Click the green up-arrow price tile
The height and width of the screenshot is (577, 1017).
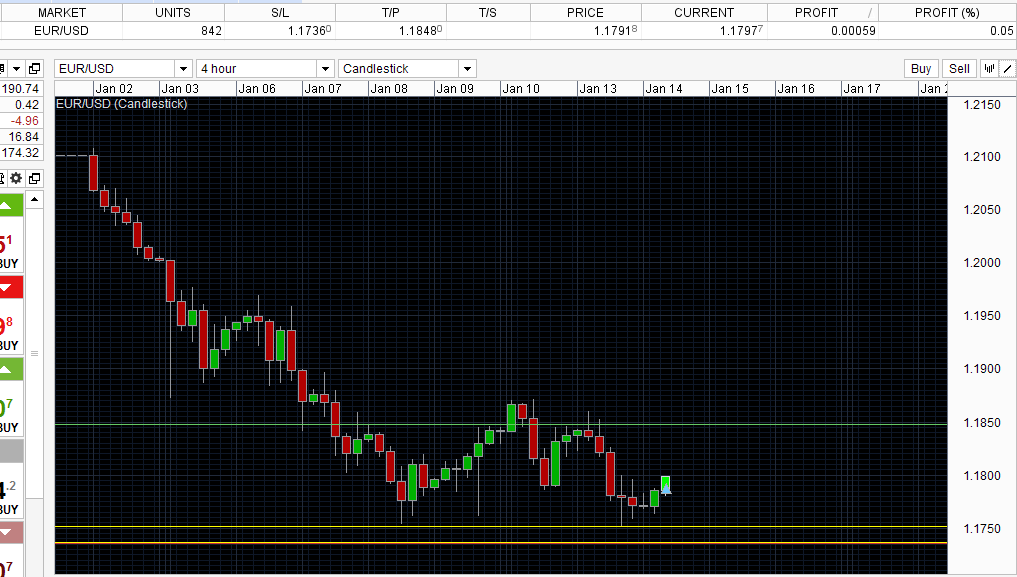click(11, 205)
